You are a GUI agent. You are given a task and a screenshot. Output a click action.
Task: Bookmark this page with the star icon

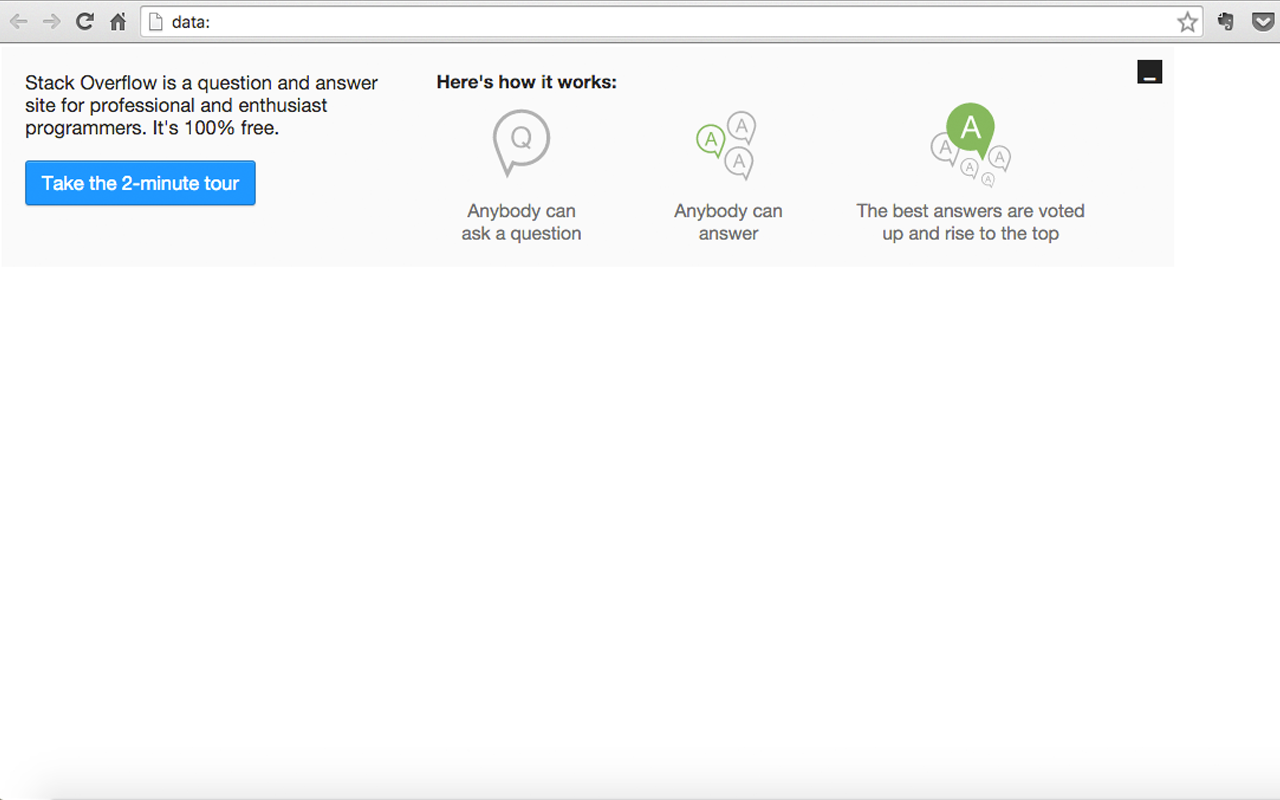[1187, 21]
